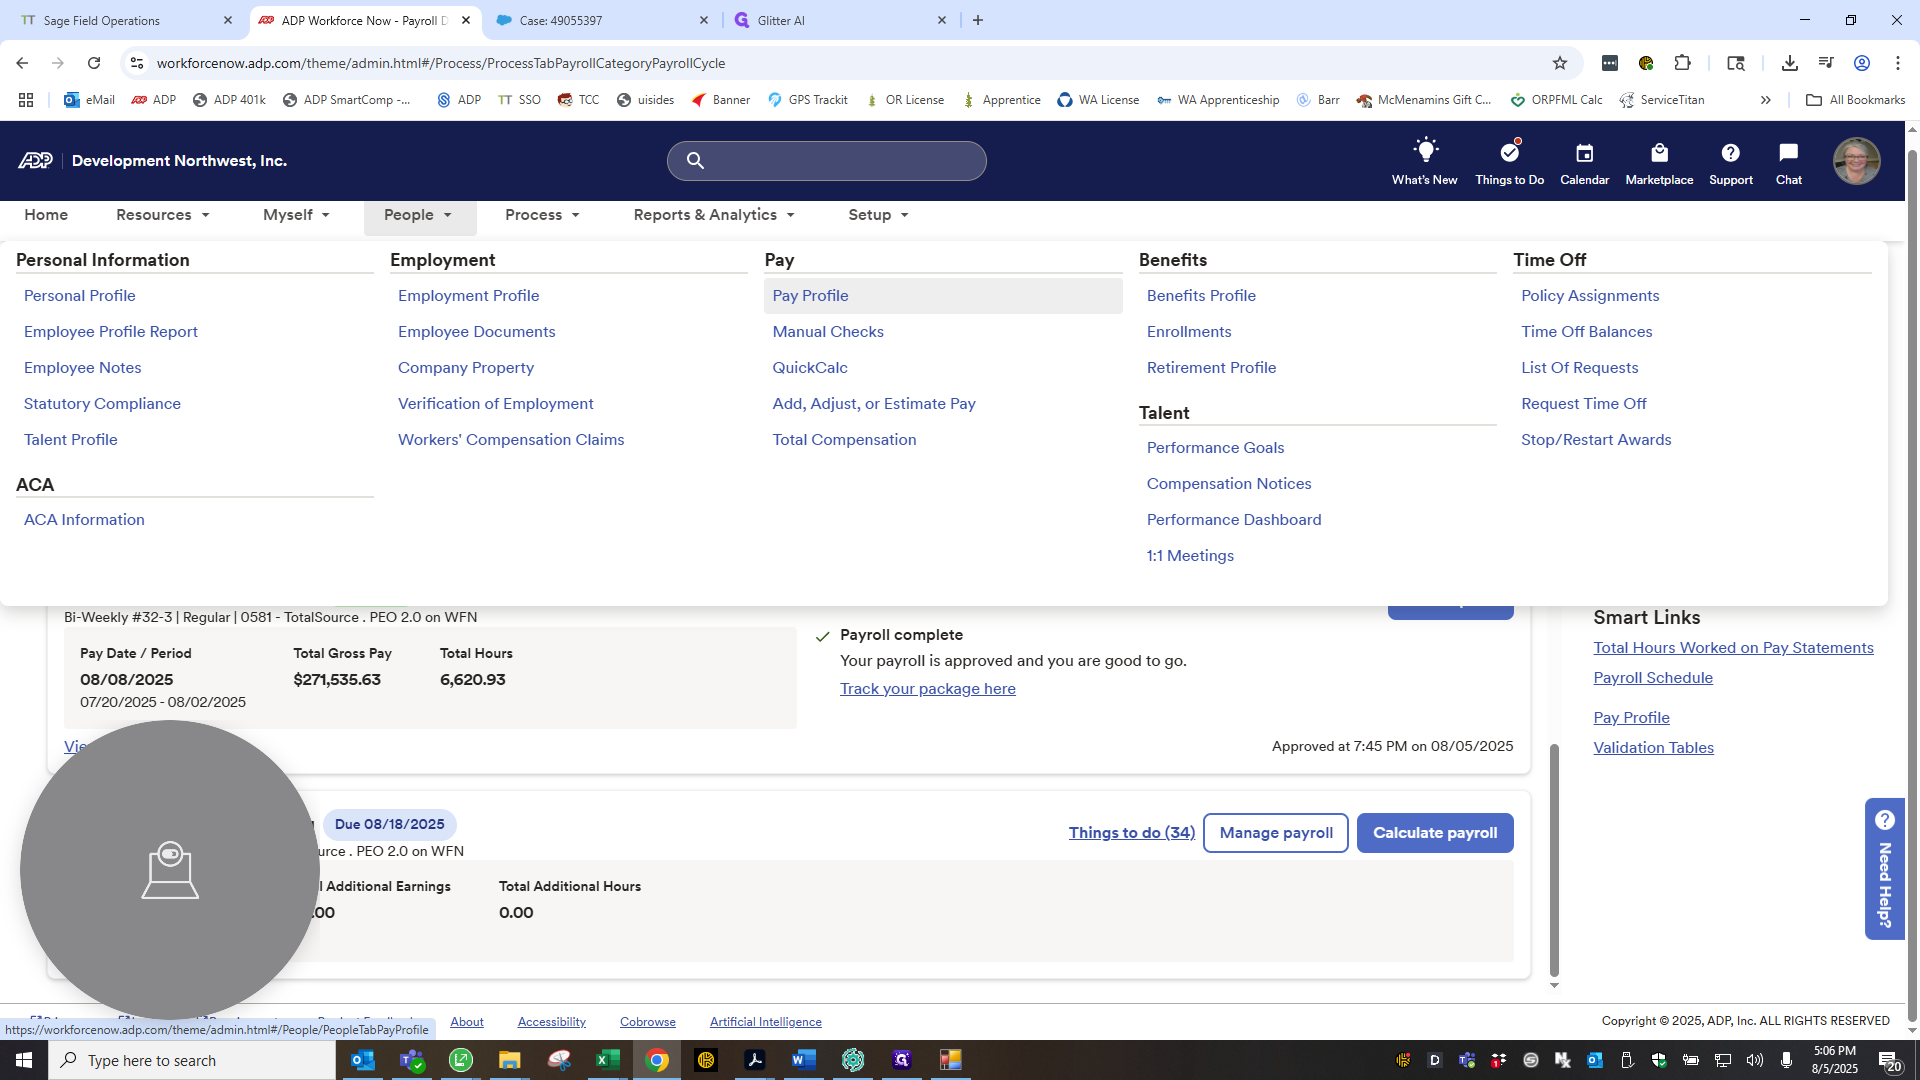Open What's New lightbulb icon
1920x1080 pixels.
(1424, 161)
